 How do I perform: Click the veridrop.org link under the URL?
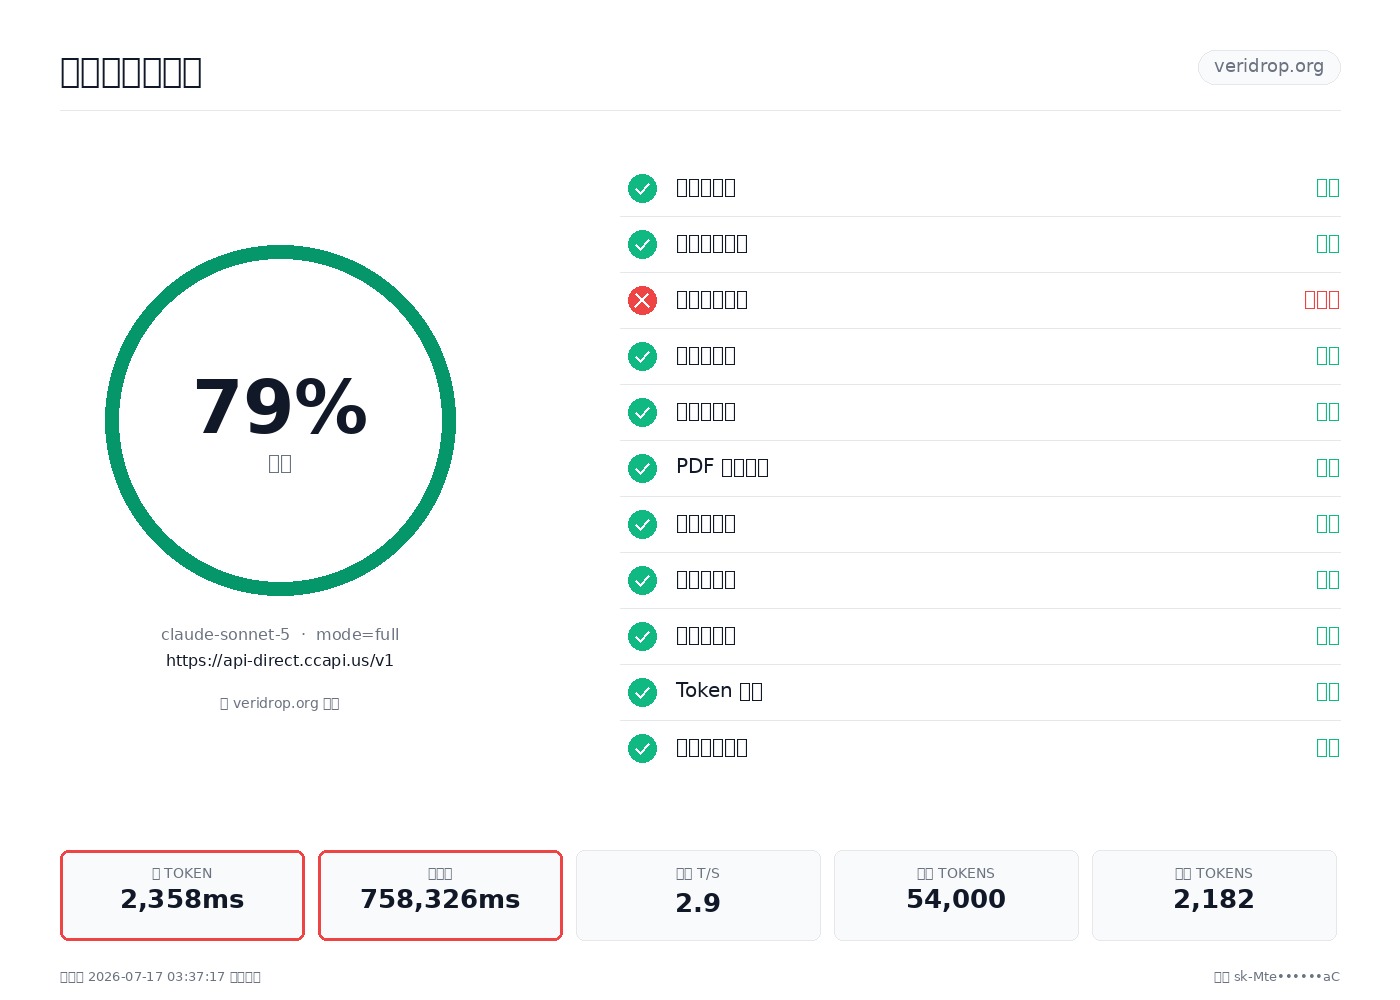[280, 703]
